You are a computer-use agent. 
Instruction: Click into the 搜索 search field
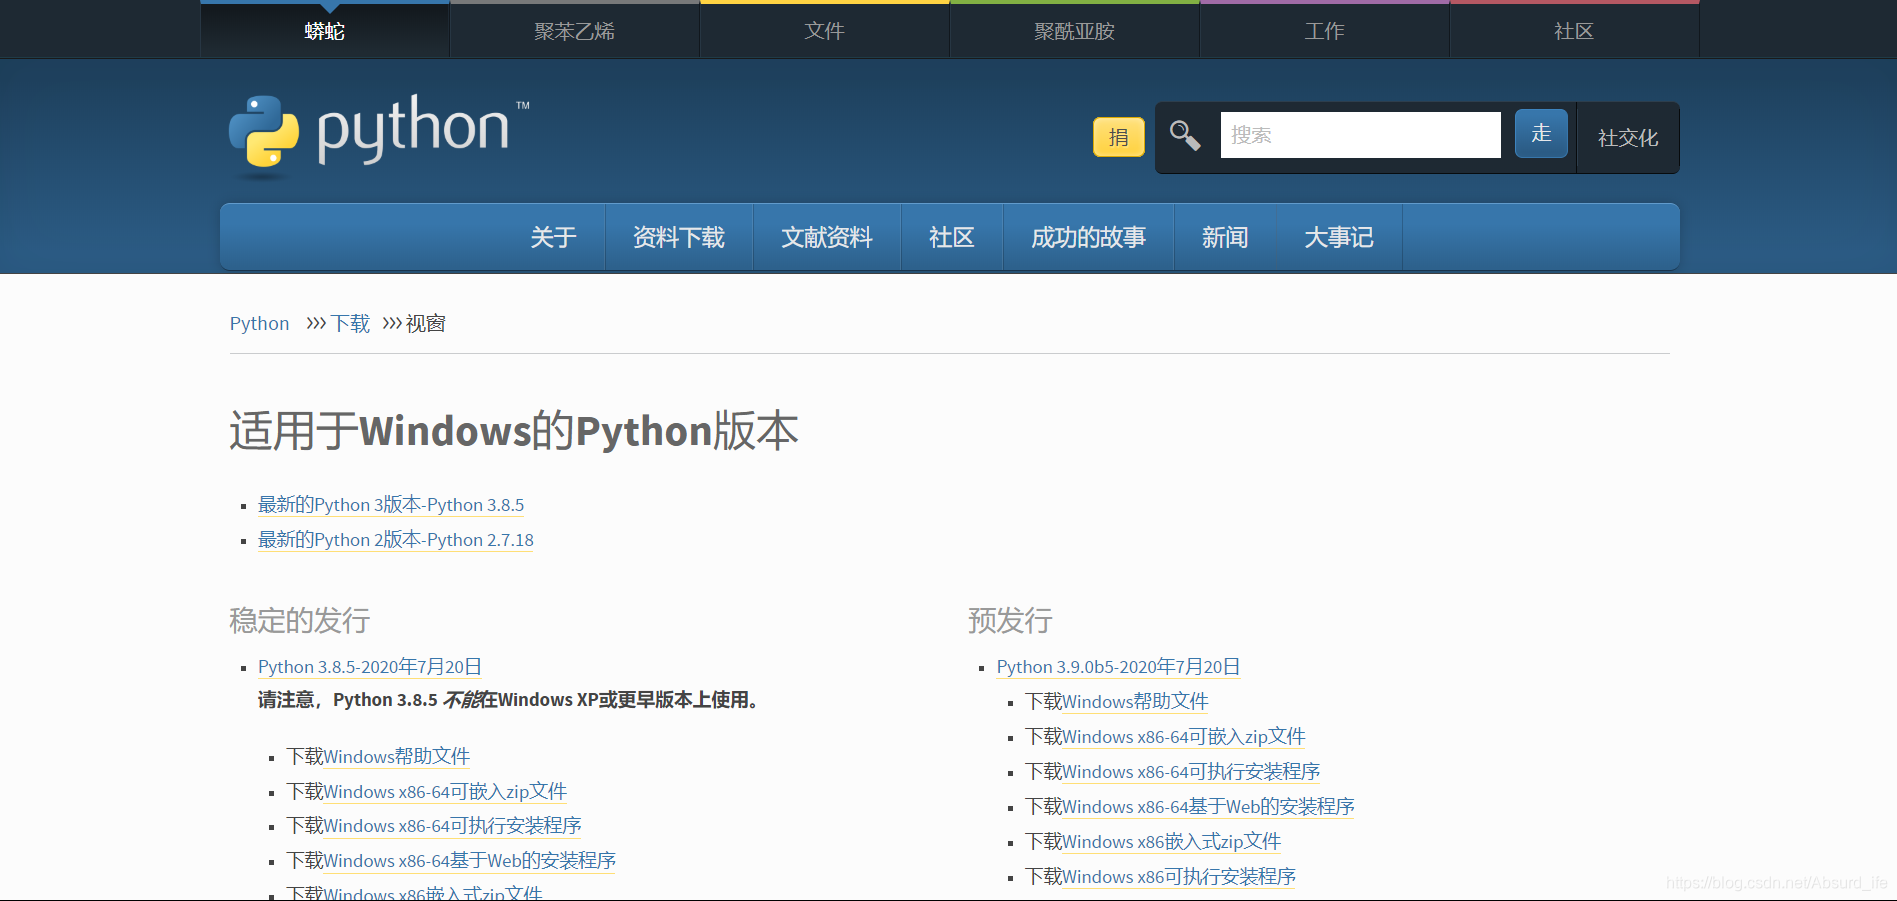click(1360, 135)
